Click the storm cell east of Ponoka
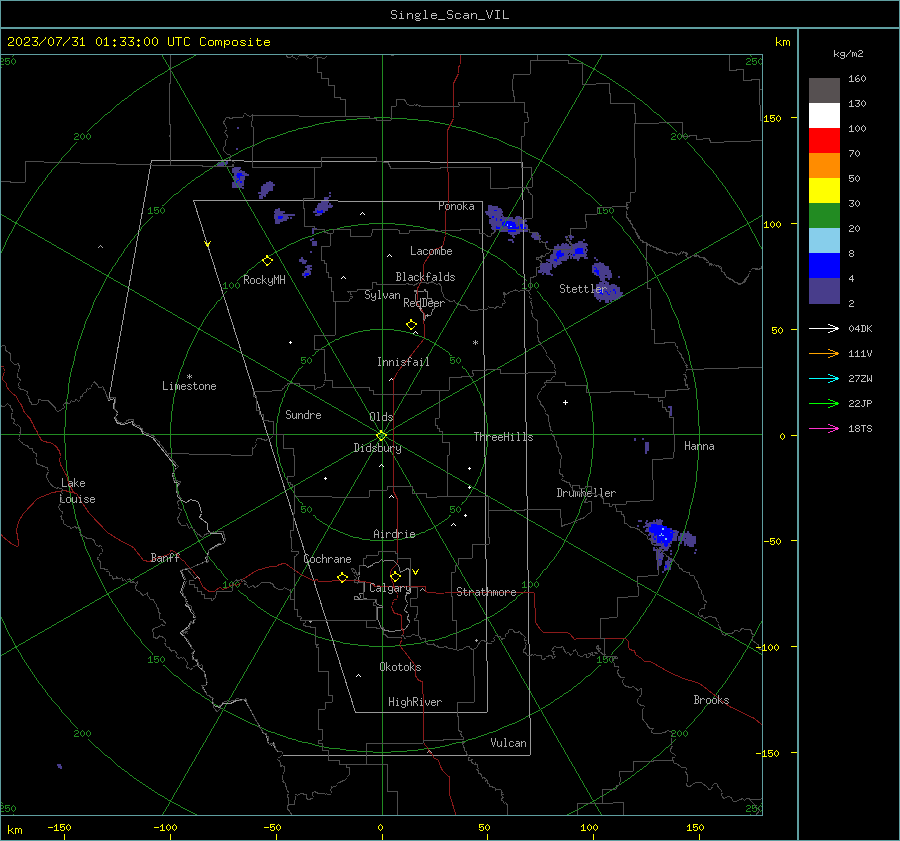 click(x=508, y=223)
